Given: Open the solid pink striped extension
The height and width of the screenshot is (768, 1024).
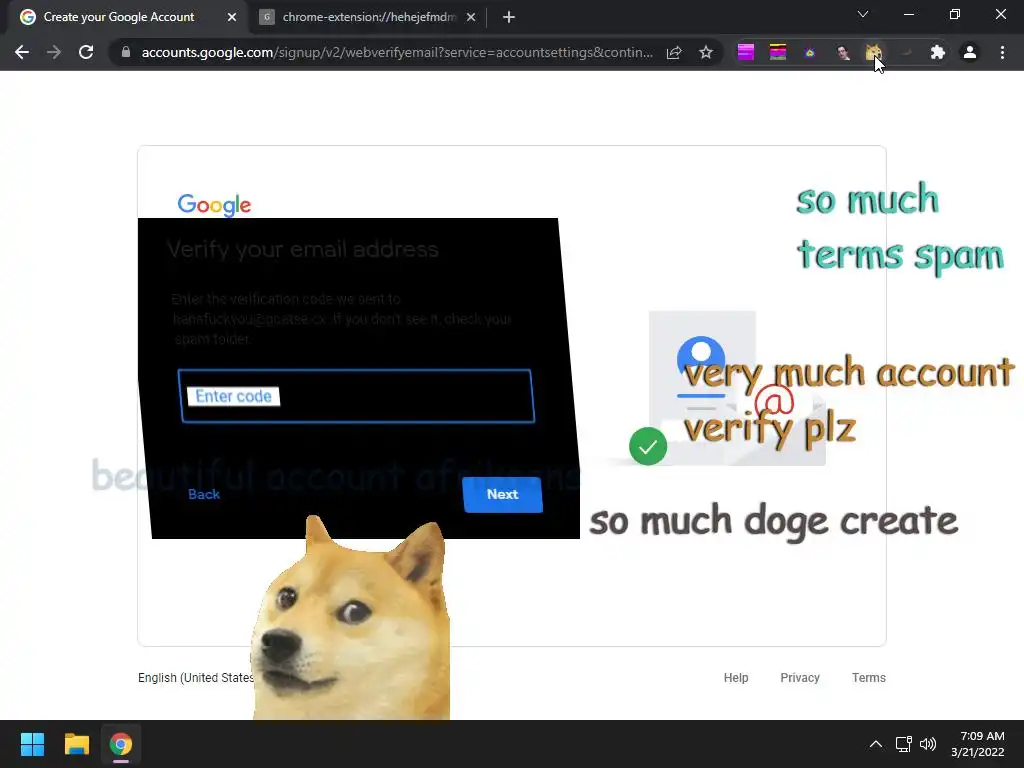Looking at the screenshot, I should (x=746, y=52).
